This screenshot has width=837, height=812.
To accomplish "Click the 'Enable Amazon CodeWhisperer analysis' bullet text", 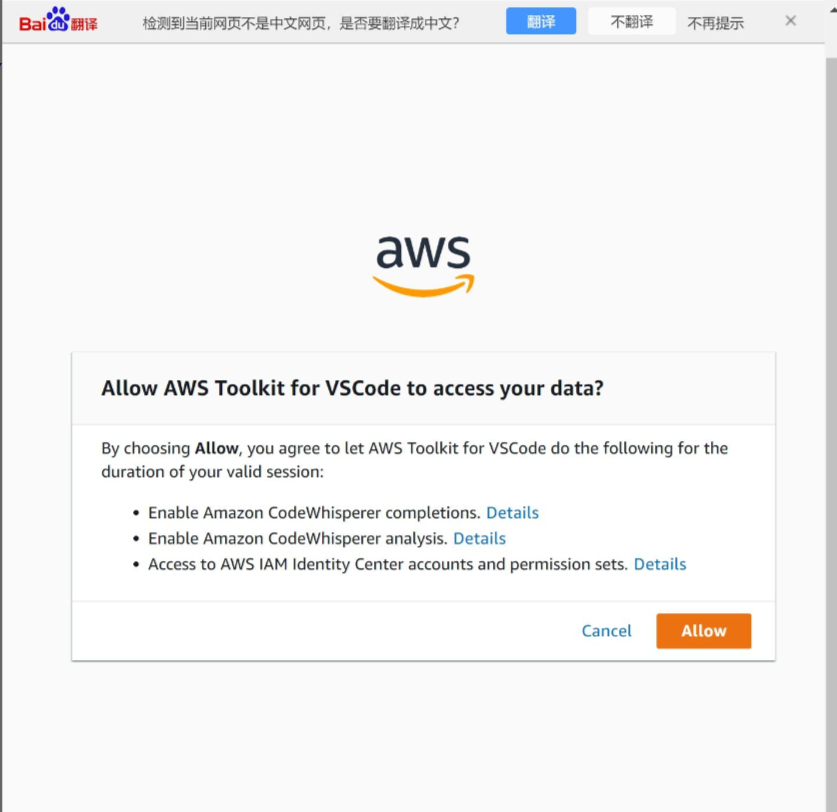I will (298, 538).
